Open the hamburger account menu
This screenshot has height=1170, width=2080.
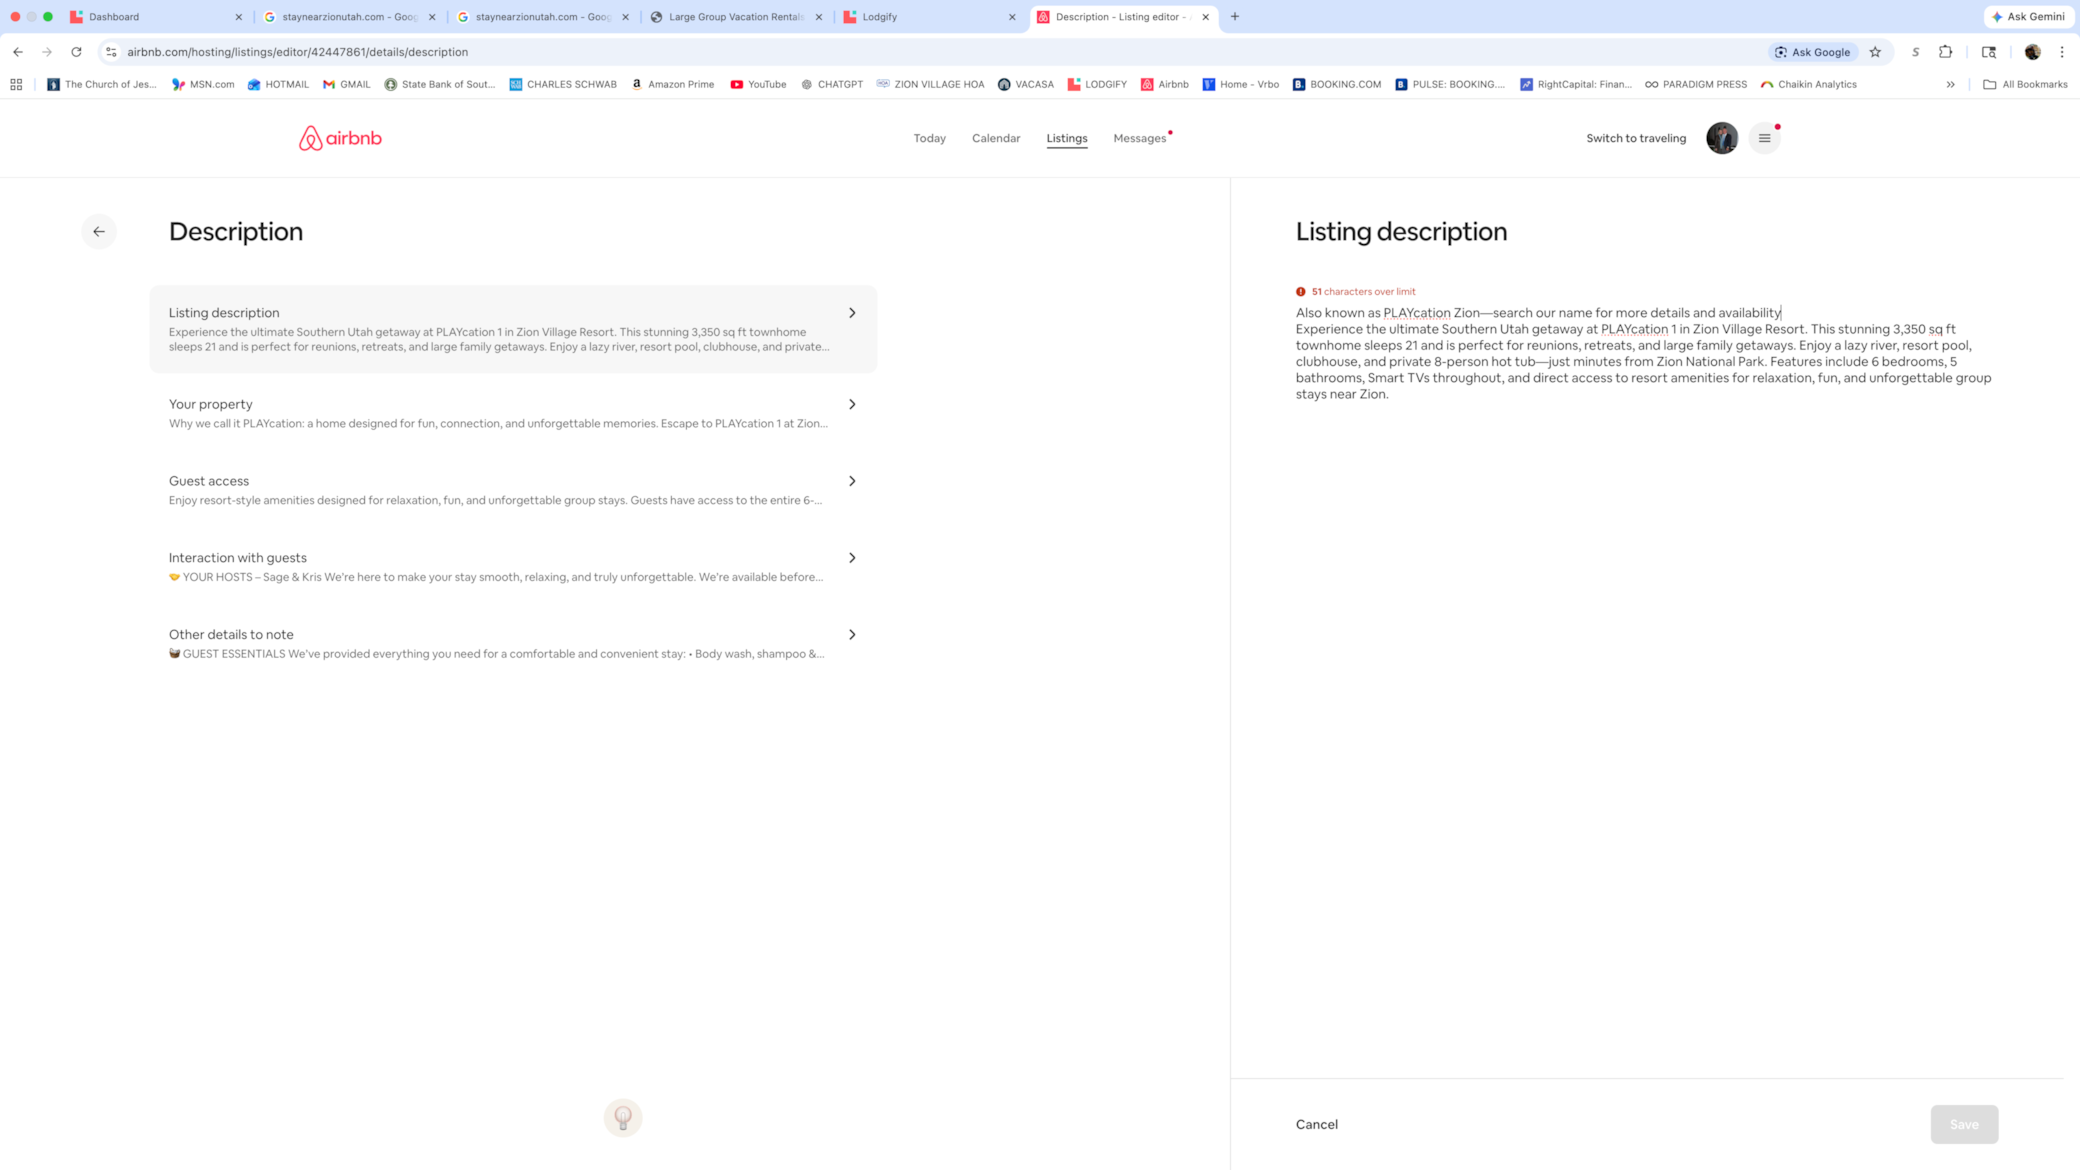point(1765,138)
